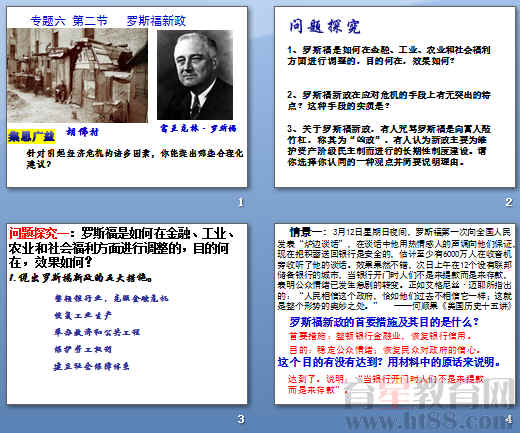This screenshot has width=520, height=433.
Task: Click question 1 text on slide 2
Action: [x=389, y=55]
